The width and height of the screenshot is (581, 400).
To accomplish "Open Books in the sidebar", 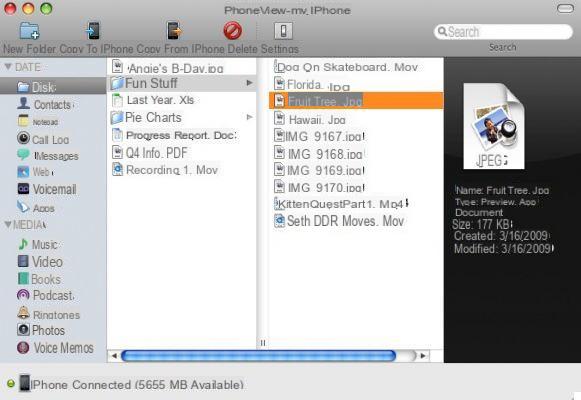I will coord(39,279).
